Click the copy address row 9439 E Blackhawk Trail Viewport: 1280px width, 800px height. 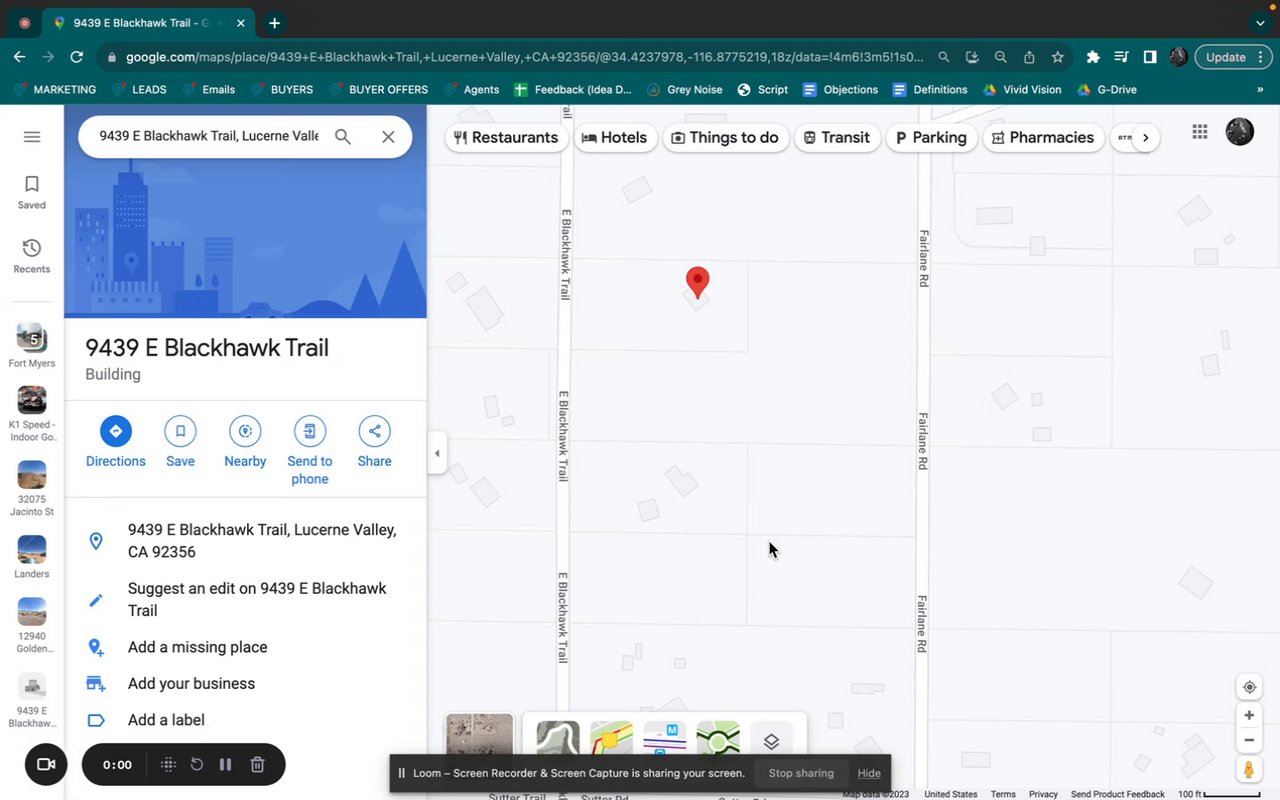[x=246, y=541]
